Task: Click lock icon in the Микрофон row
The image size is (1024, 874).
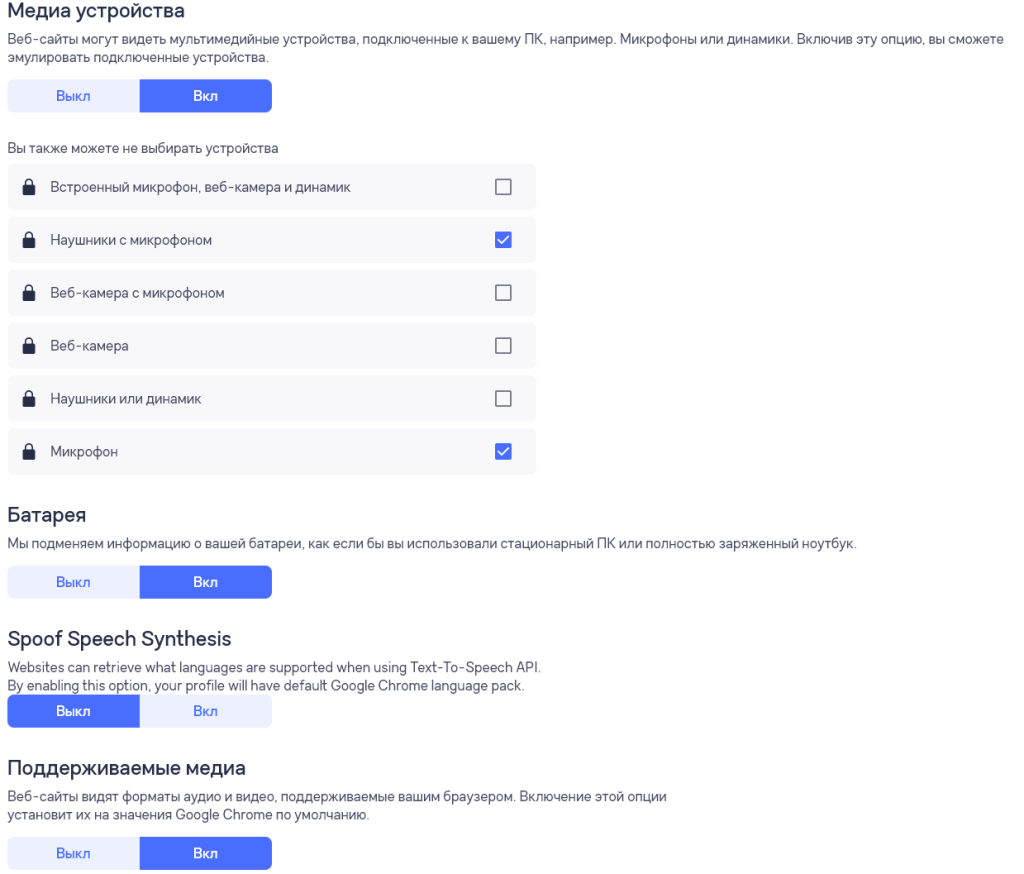Action: click(29, 452)
